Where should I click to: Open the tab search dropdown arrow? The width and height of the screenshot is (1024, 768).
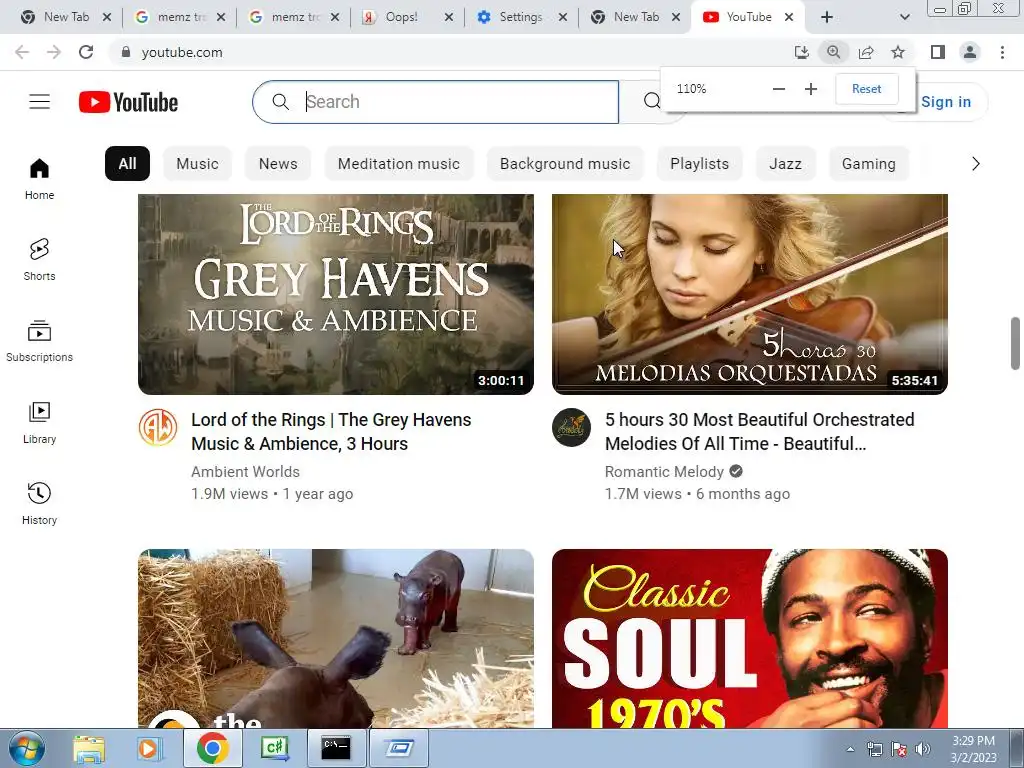point(904,18)
